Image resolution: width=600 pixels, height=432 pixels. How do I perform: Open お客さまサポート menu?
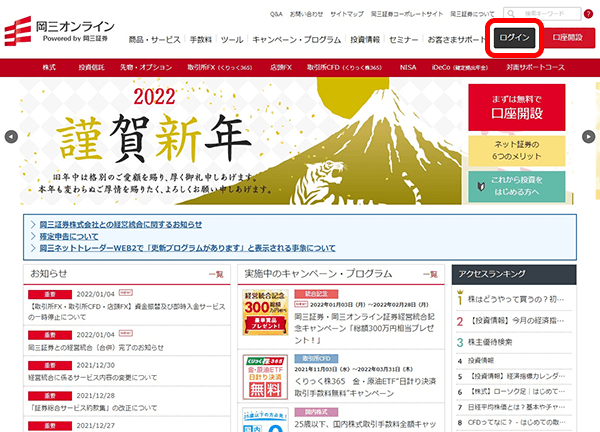(457, 40)
